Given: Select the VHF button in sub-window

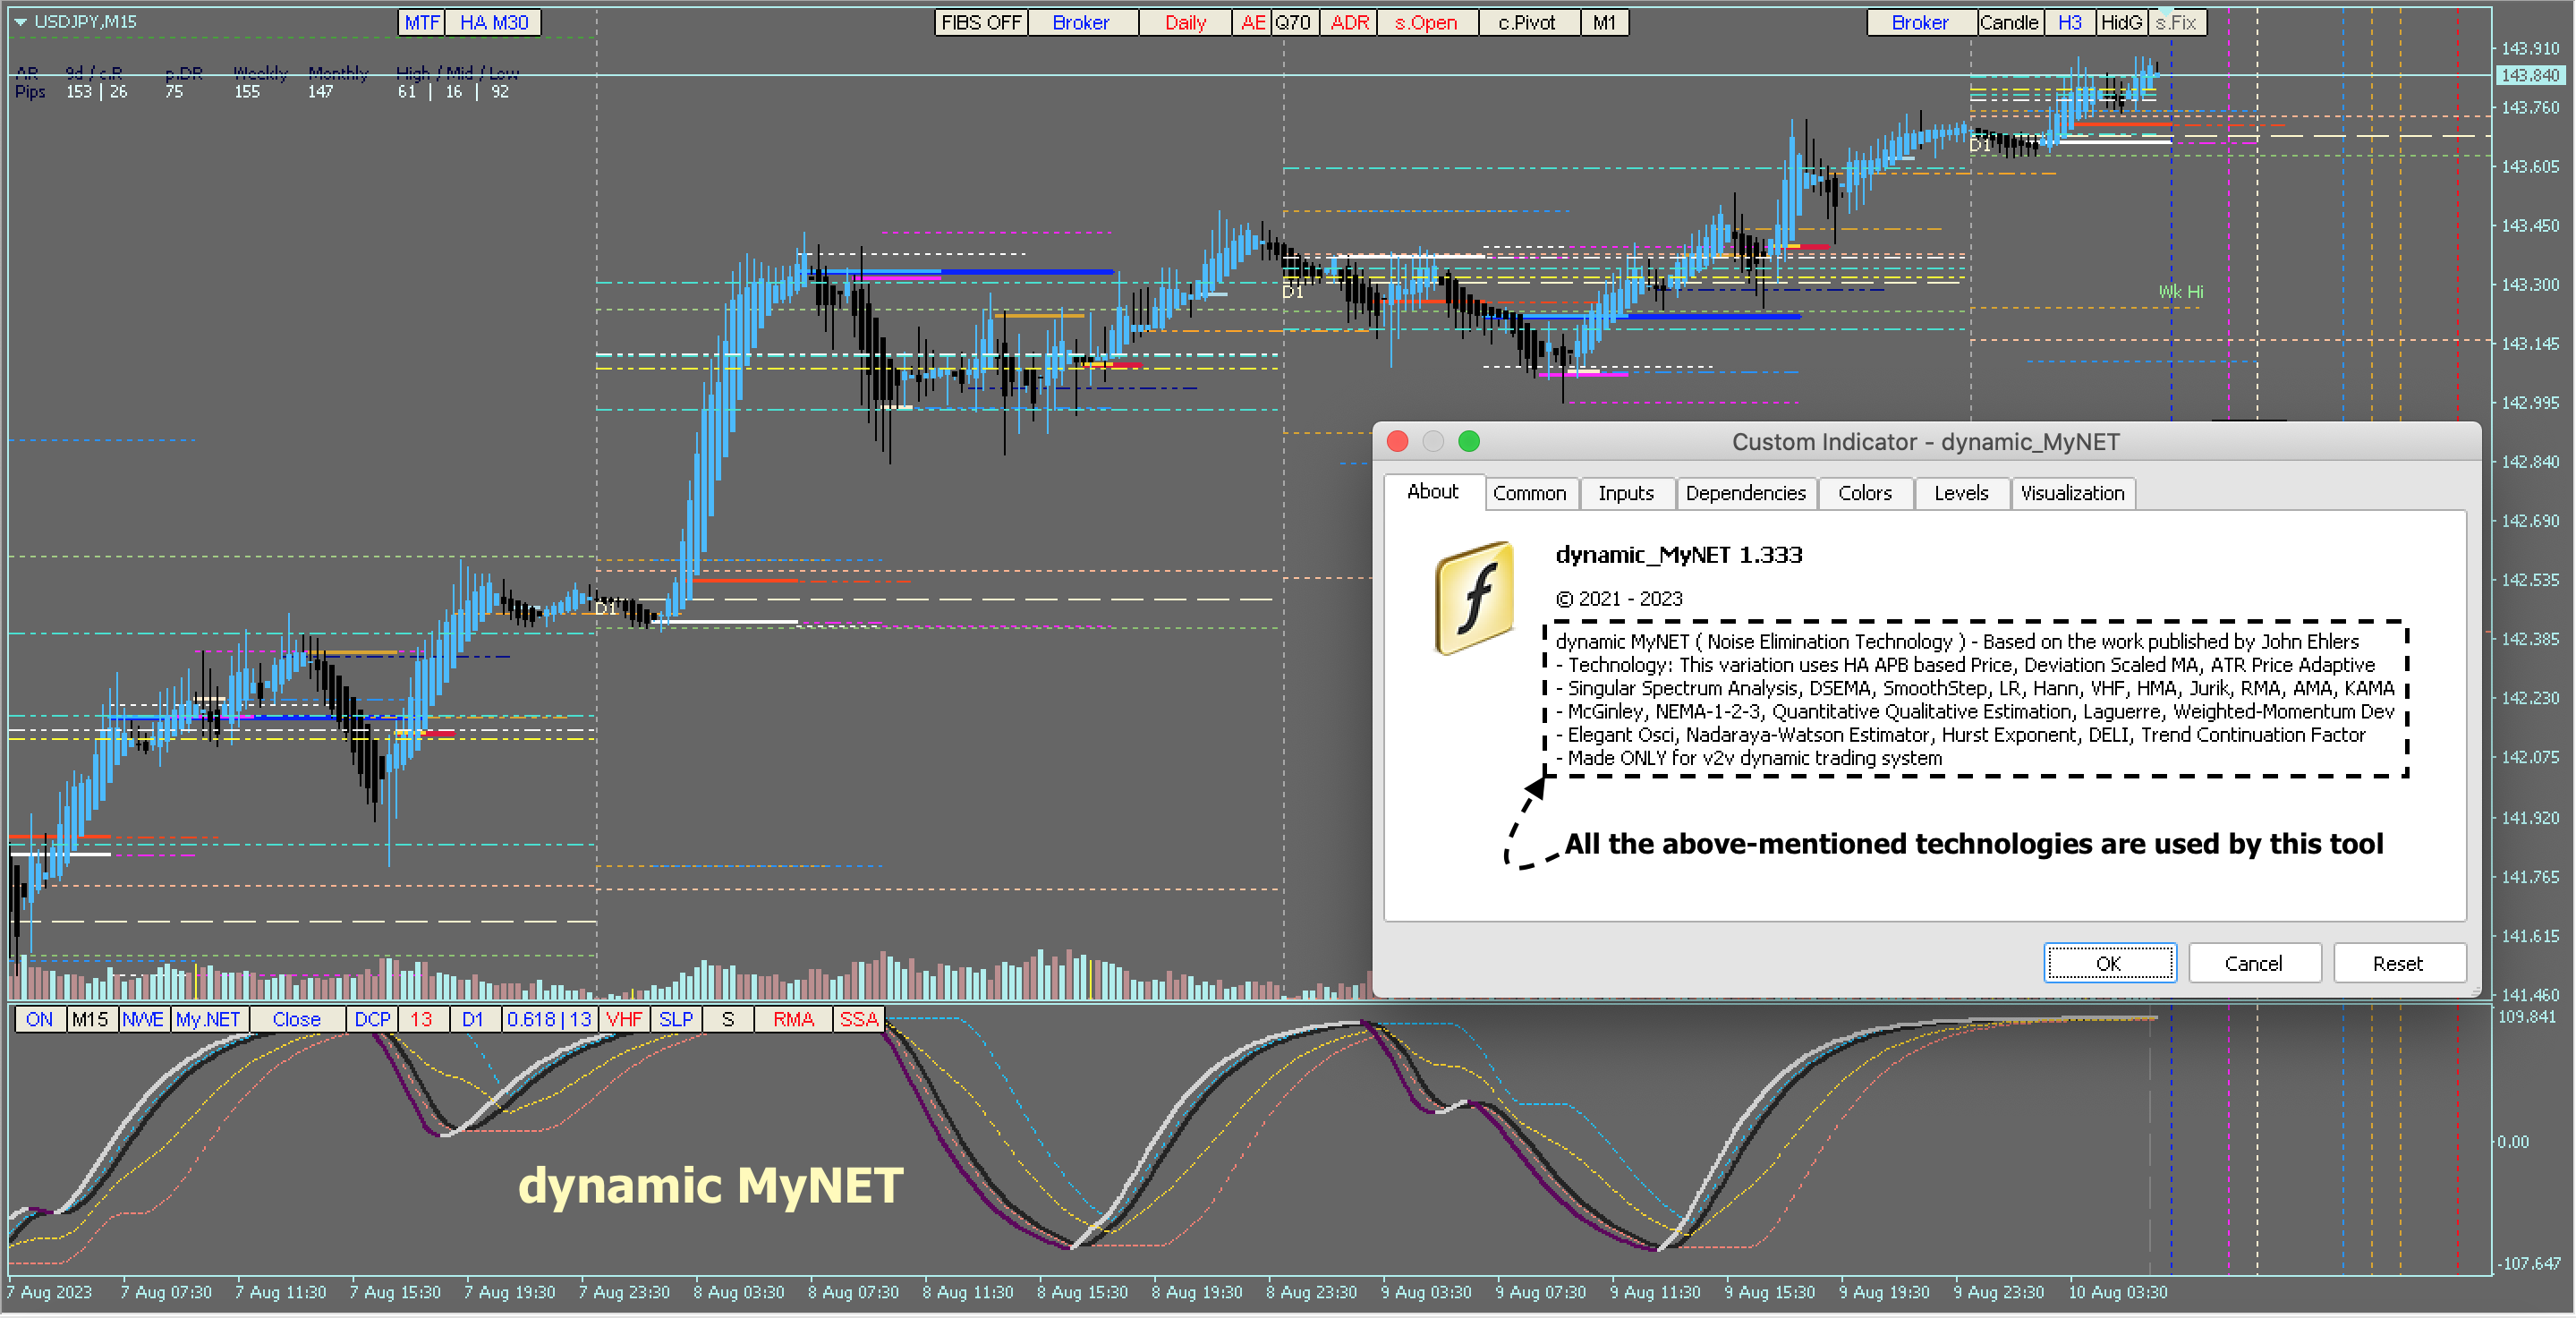Looking at the screenshot, I should (624, 1019).
